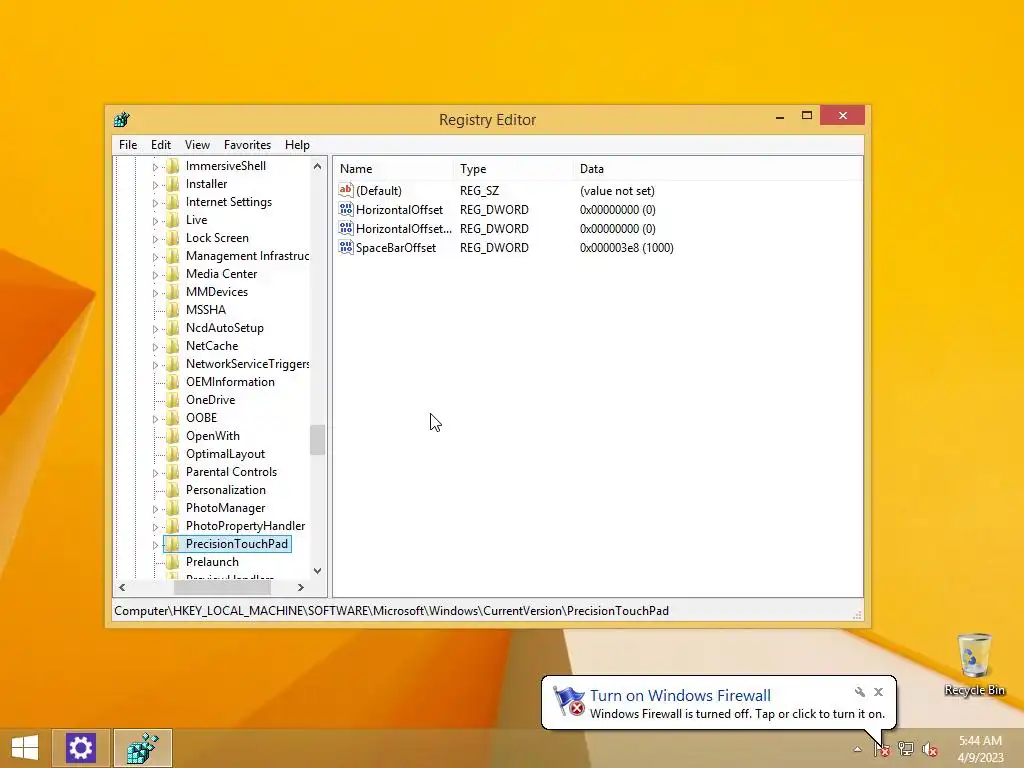1024x768 pixels.
Task: Expand the PrecisionTouchPad key
Action: pyautogui.click(x=155, y=545)
